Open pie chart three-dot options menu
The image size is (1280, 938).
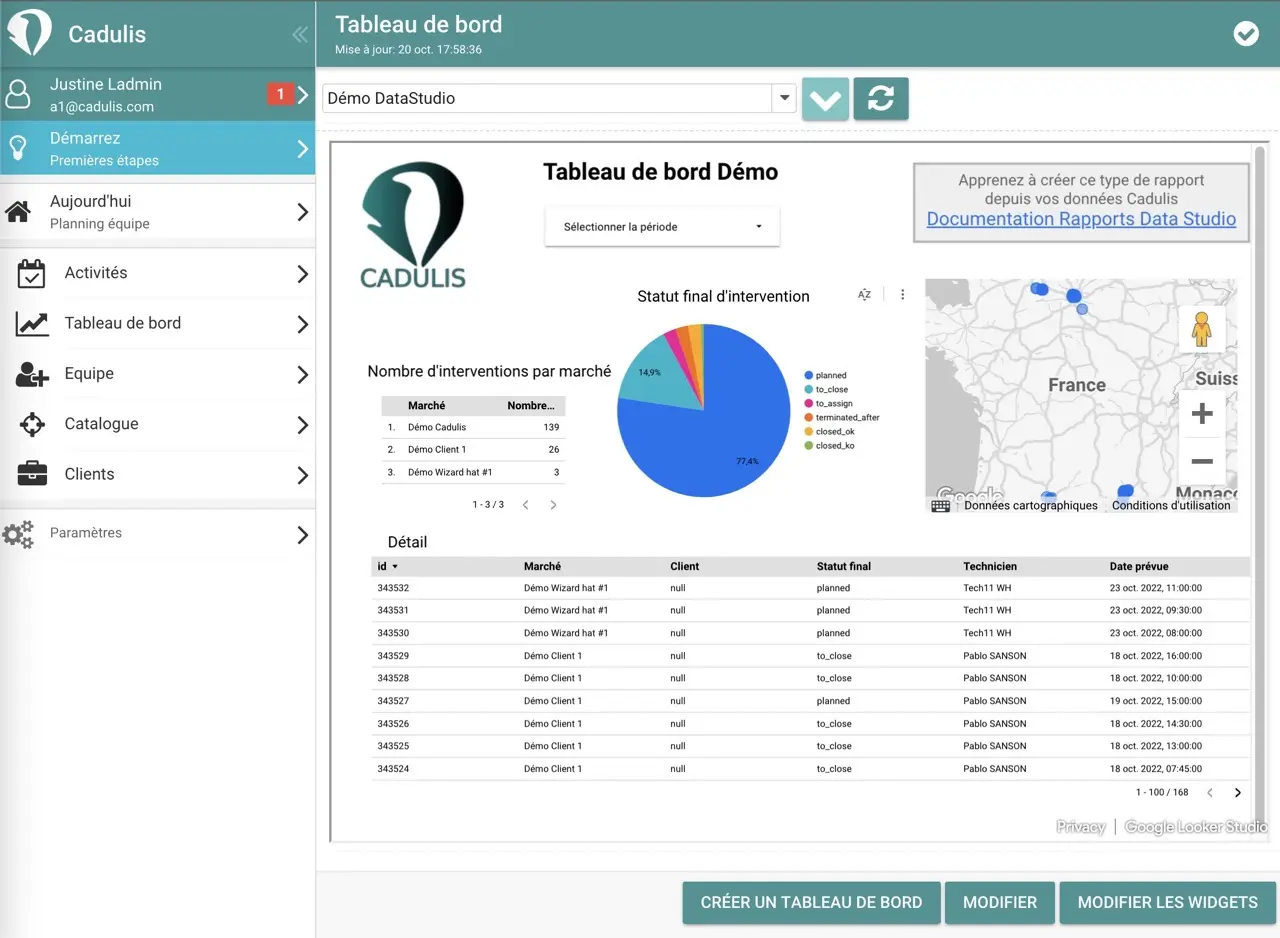tap(902, 295)
